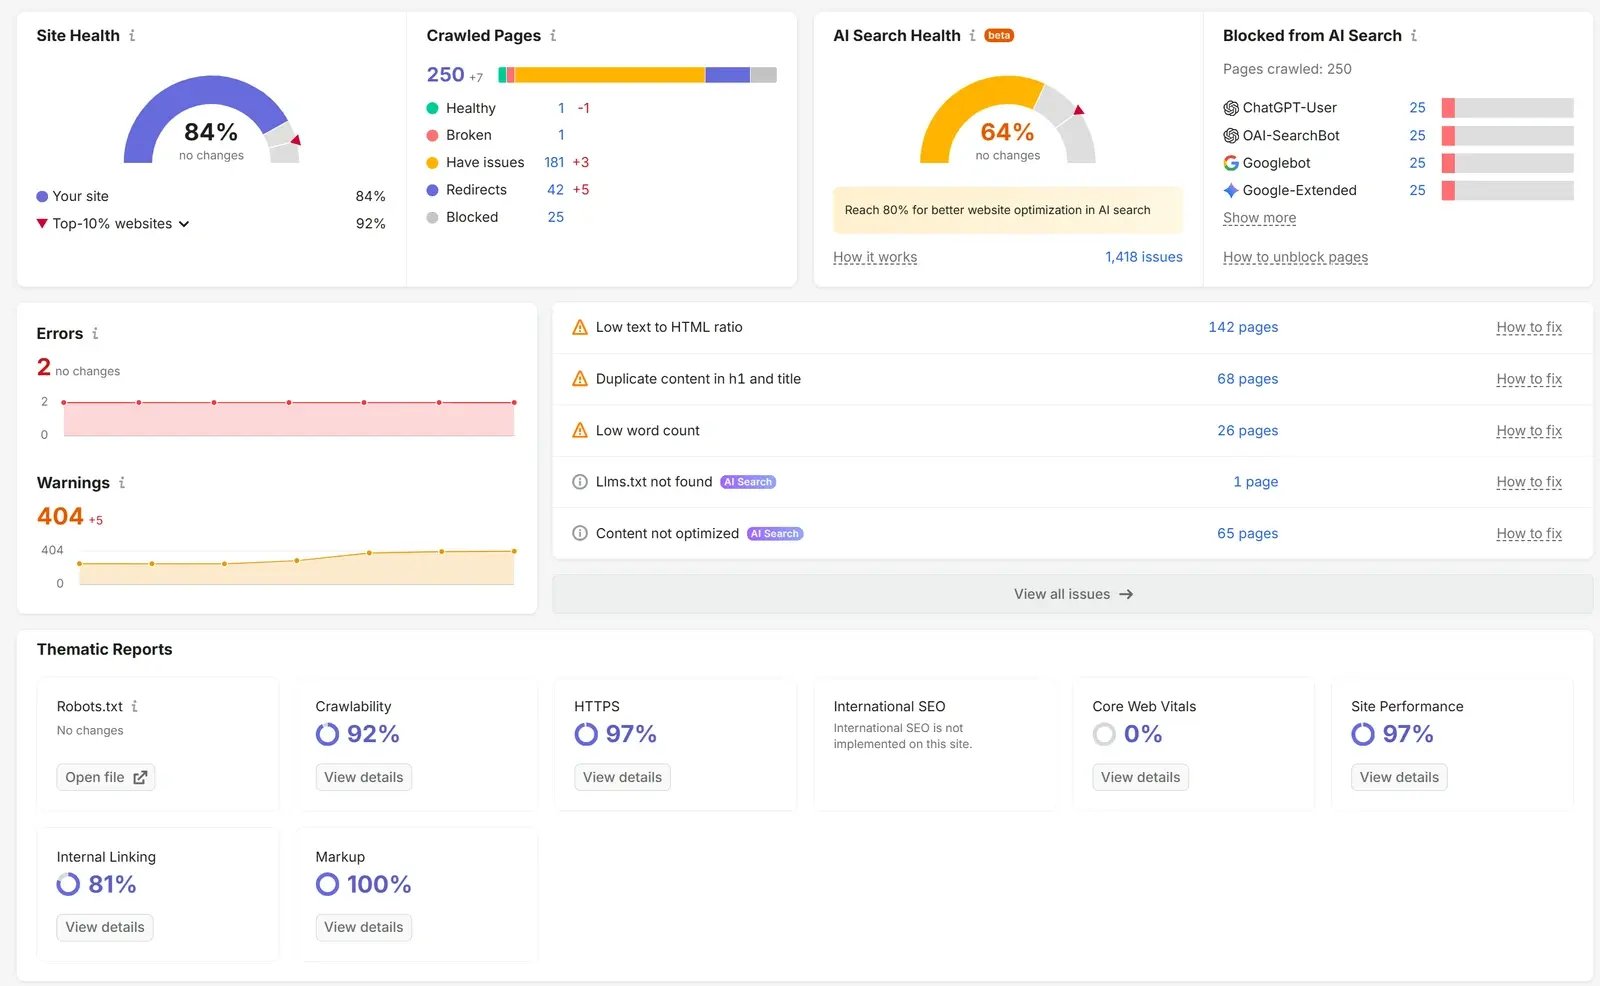
Task: Click the warning icon for Low word count
Action: point(580,430)
